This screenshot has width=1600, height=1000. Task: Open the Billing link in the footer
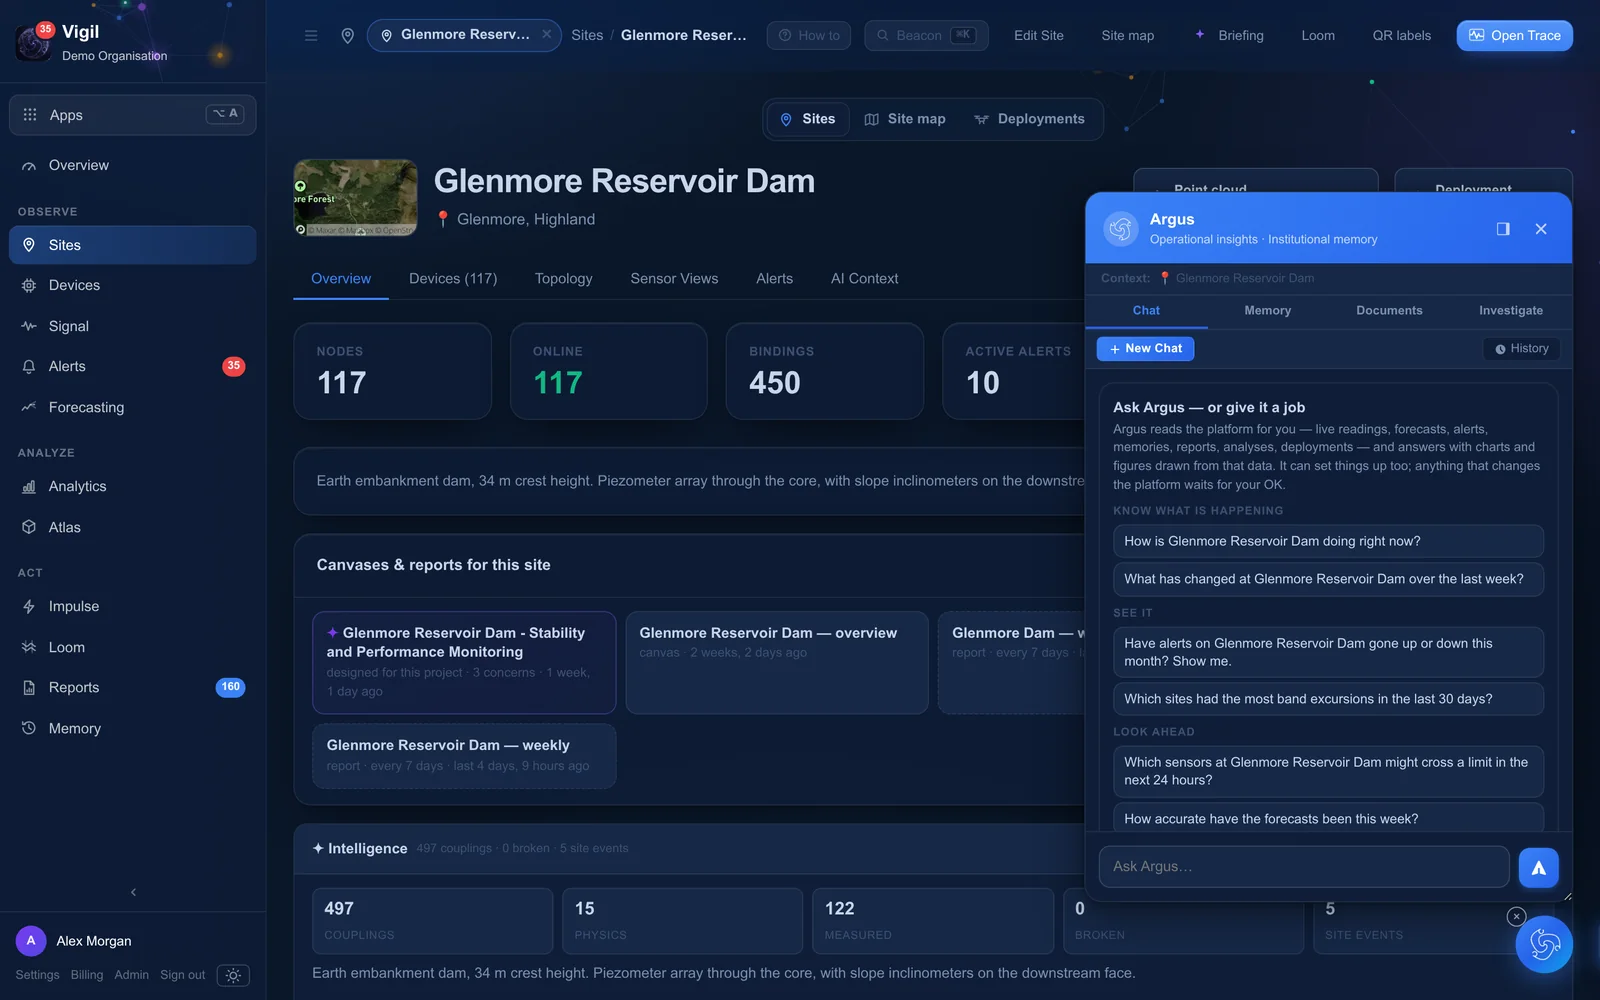pos(87,975)
